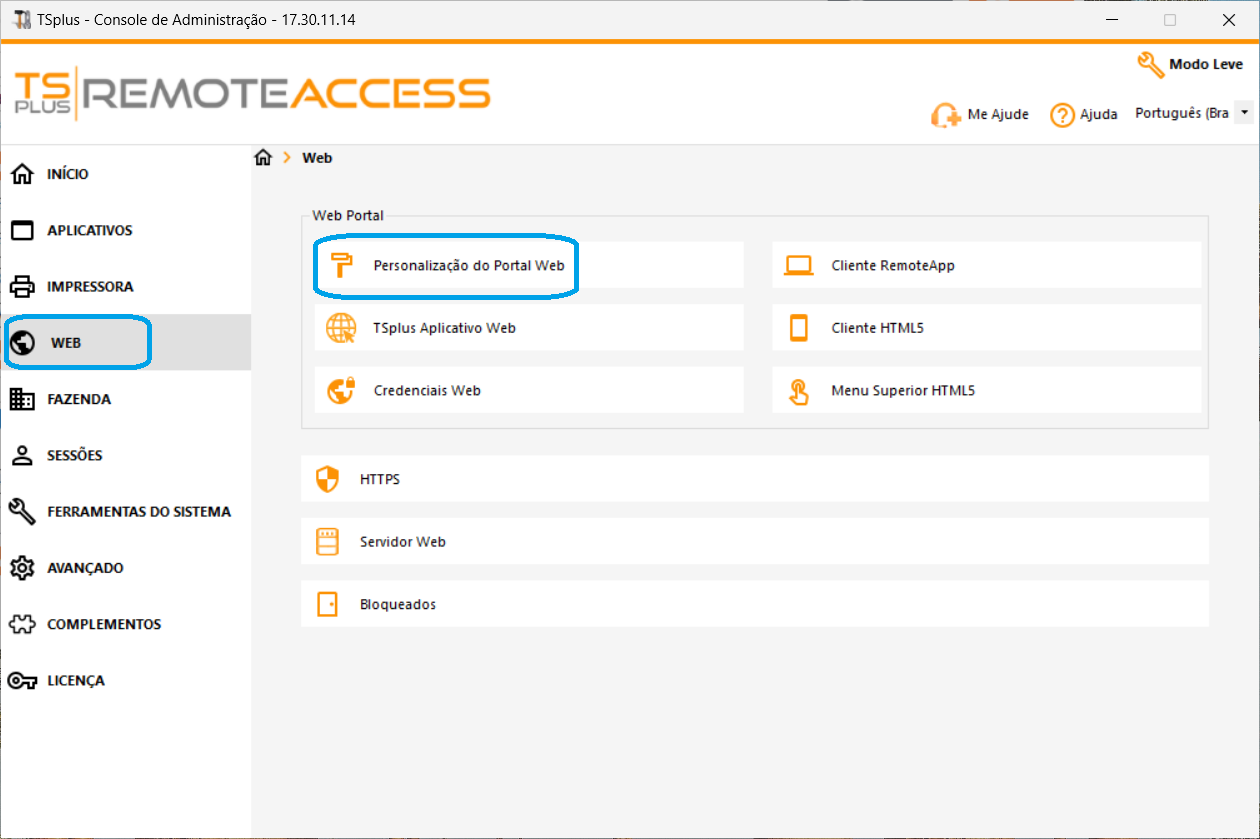The width and height of the screenshot is (1260, 839).
Task: Click the Ajuda help button
Action: [1084, 115]
